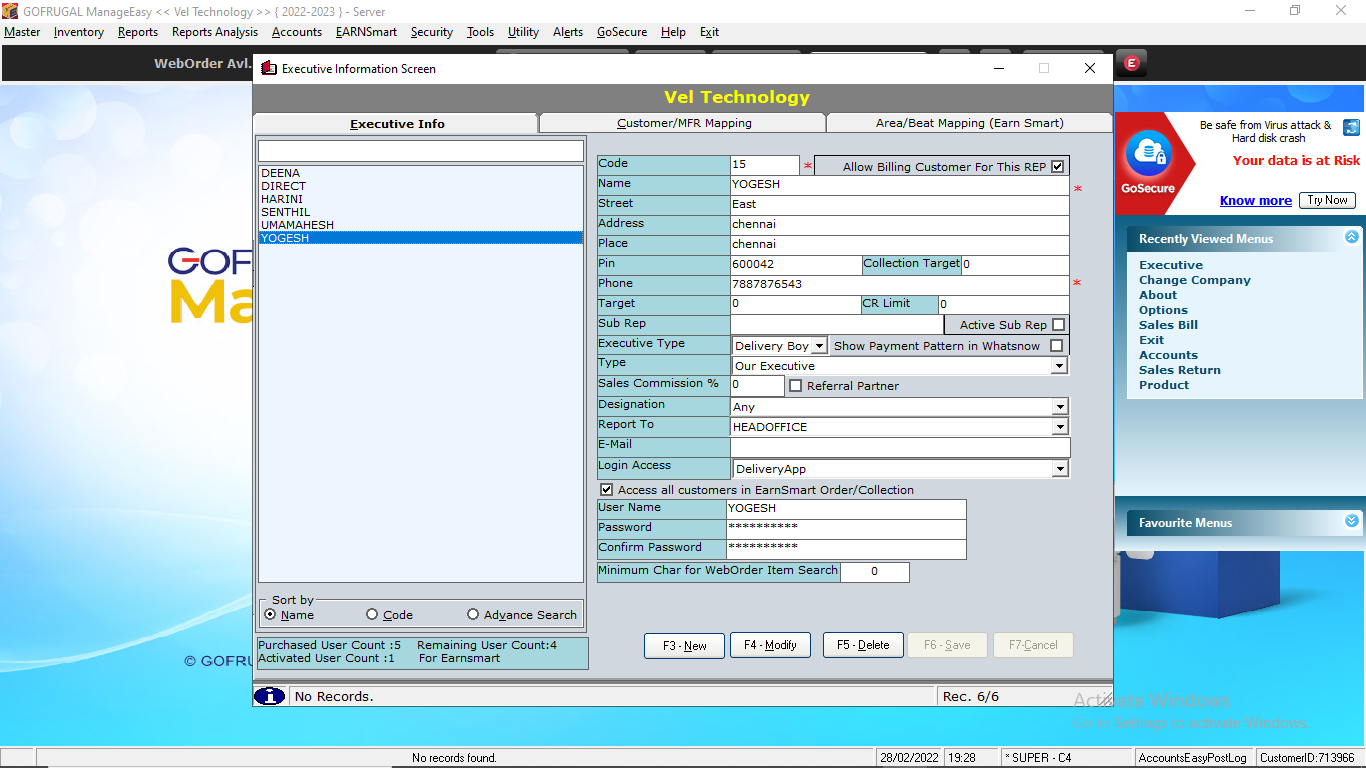The width and height of the screenshot is (1366, 768).
Task: Select the Code sort radio button
Action: [372, 615]
